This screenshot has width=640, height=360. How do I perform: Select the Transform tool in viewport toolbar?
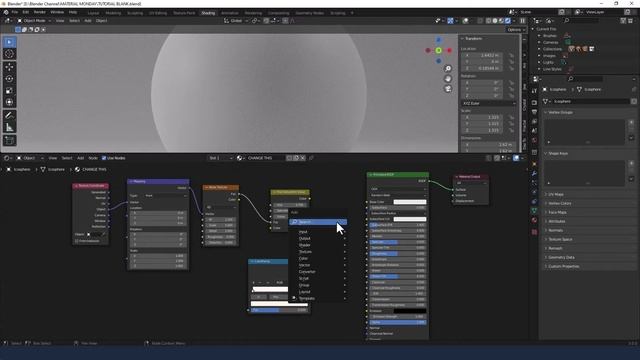point(10,102)
